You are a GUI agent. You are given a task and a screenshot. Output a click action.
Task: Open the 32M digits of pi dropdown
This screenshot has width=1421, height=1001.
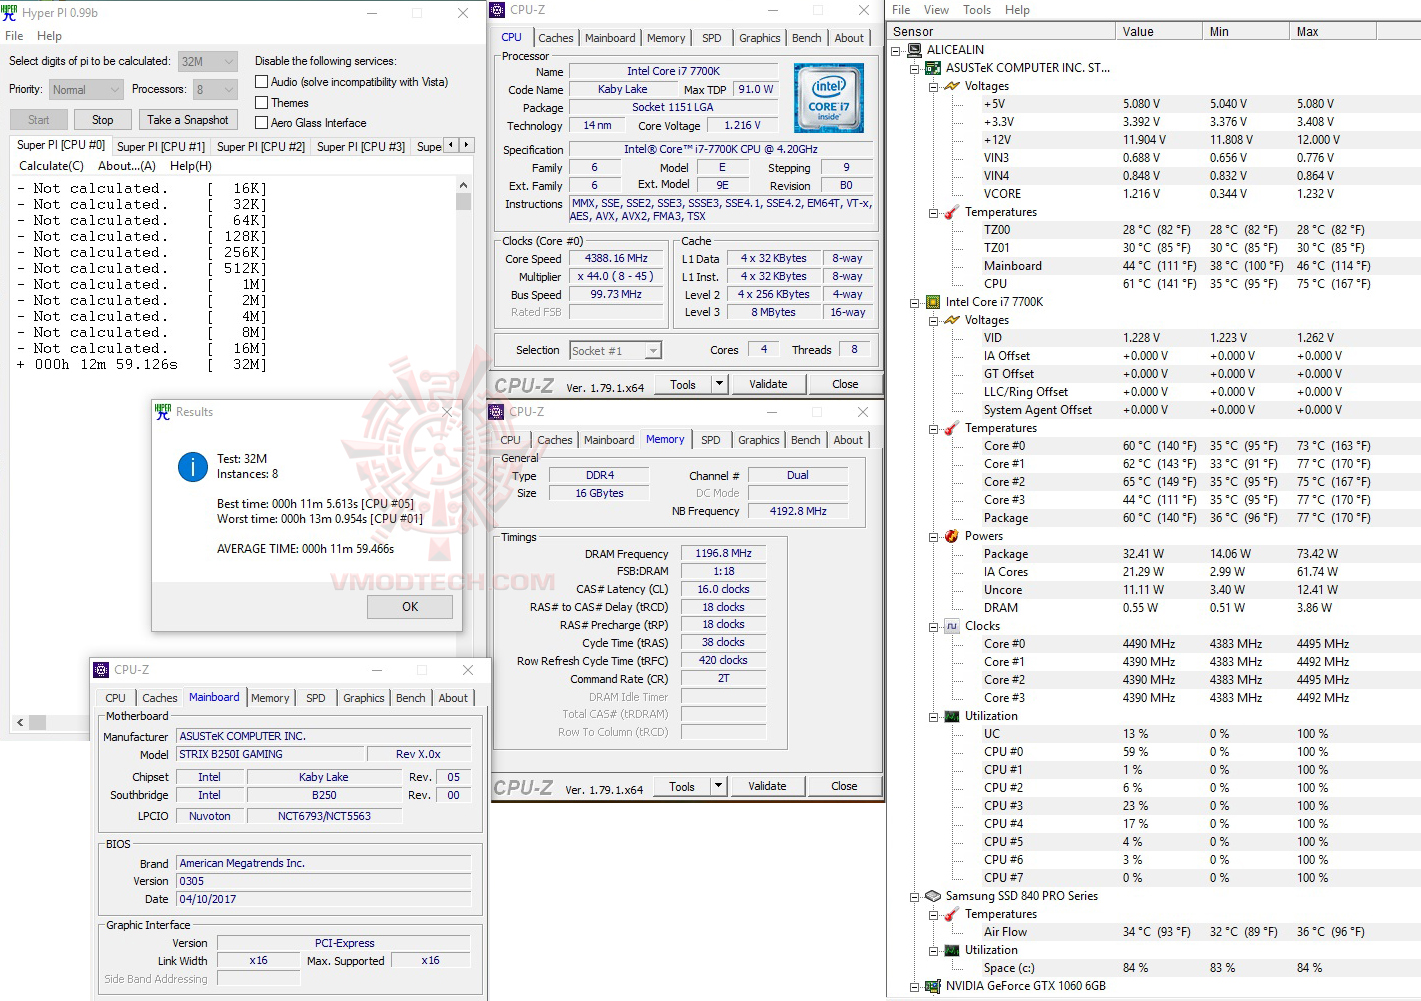click(x=208, y=61)
